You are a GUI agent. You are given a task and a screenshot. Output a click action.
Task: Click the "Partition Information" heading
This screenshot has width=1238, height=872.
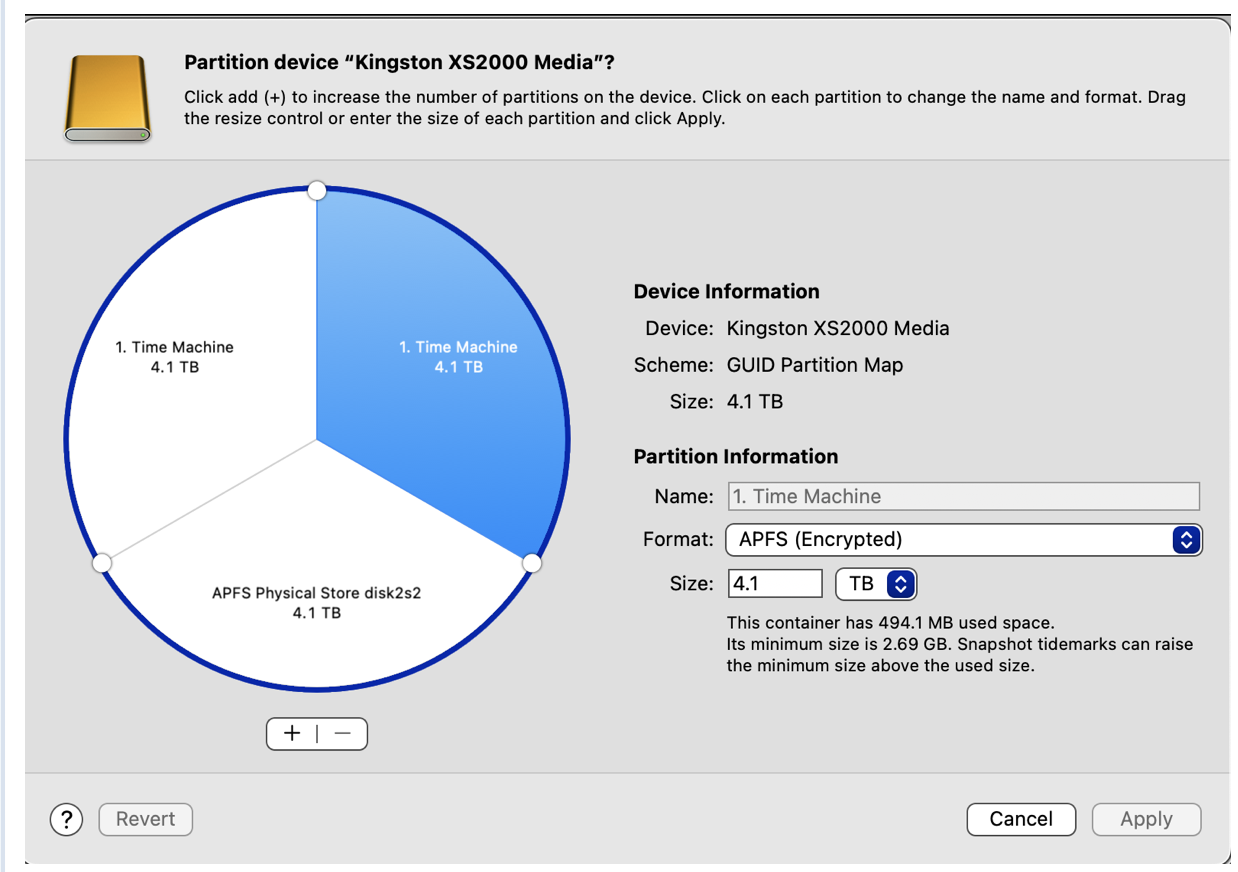pyautogui.click(x=736, y=457)
